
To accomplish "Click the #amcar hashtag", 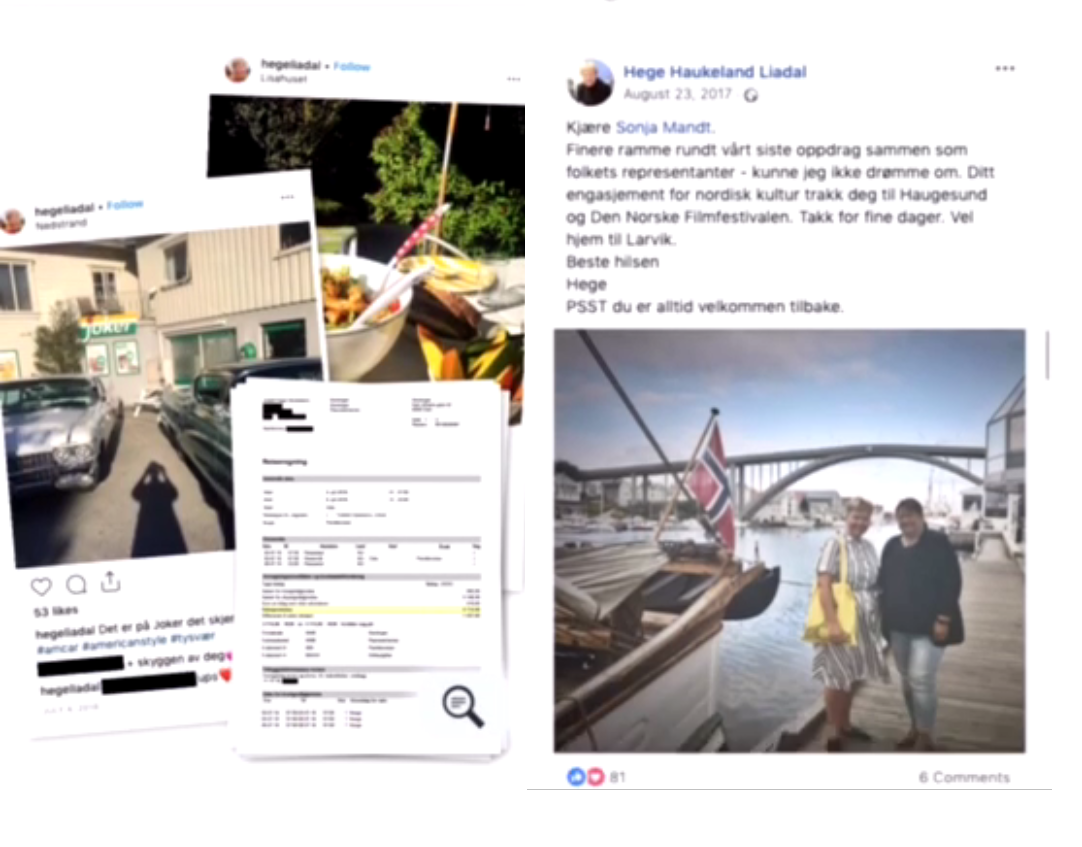I will (57, 650).
